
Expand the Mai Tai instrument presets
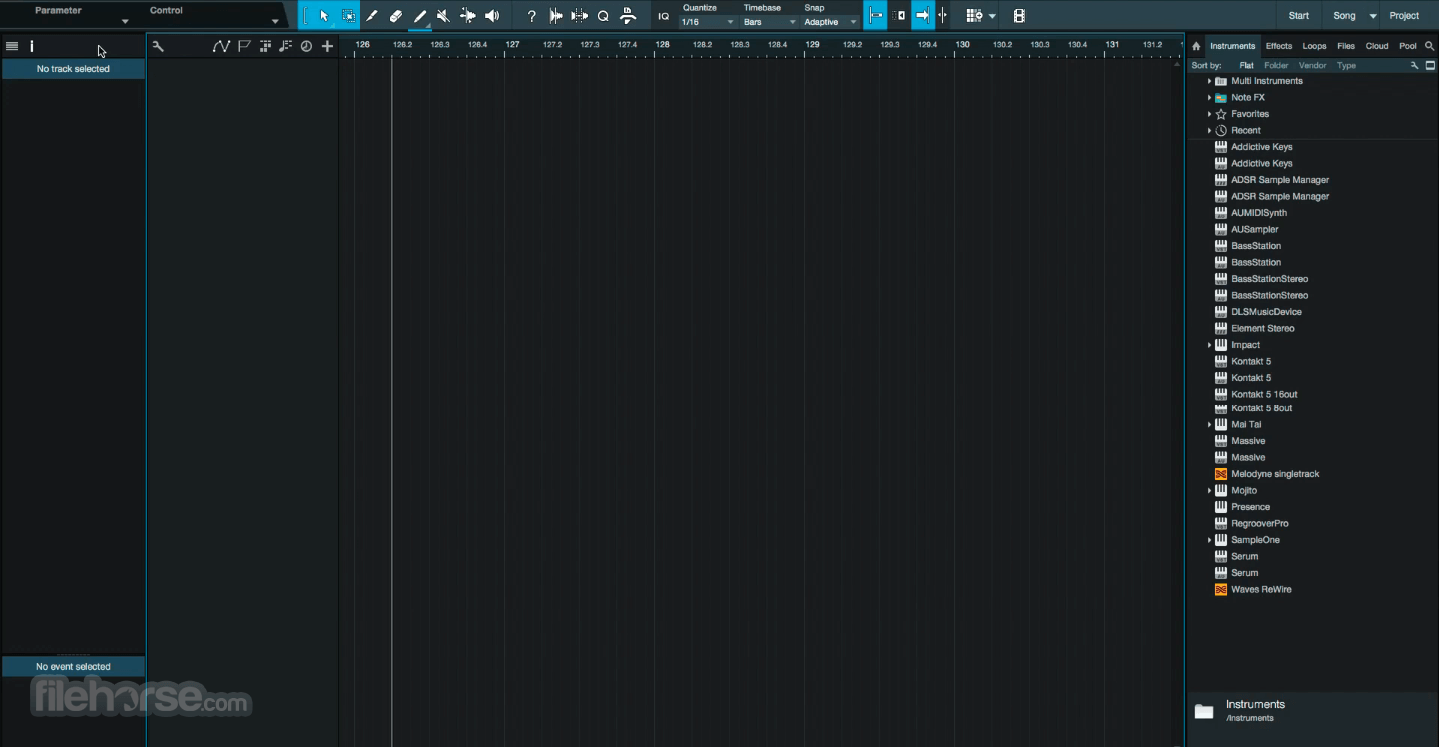coord(1209,425)
